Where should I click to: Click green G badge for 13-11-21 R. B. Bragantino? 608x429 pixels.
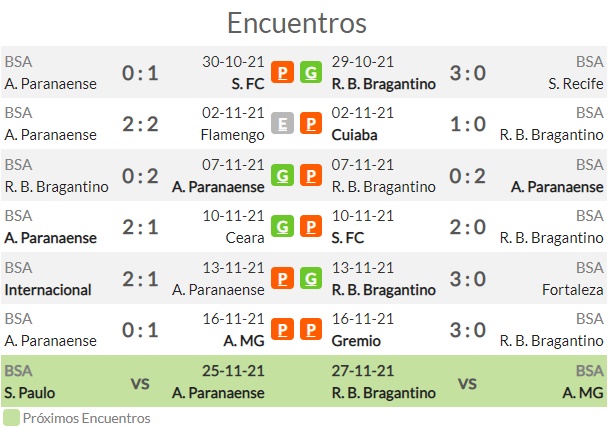[x=311, y=278]
